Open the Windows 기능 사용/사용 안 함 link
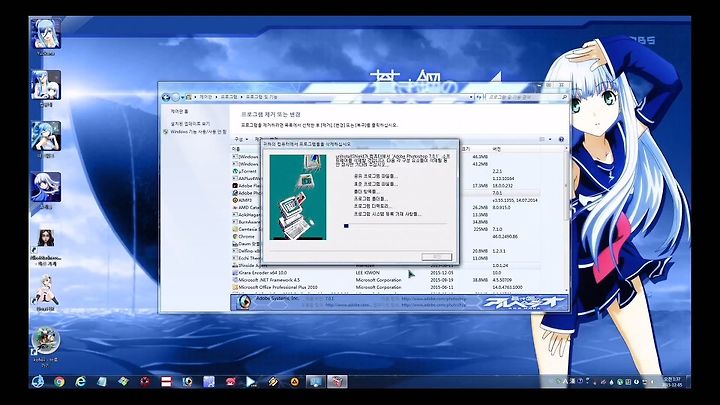720x405 pixels. click(x=198, y=132)
